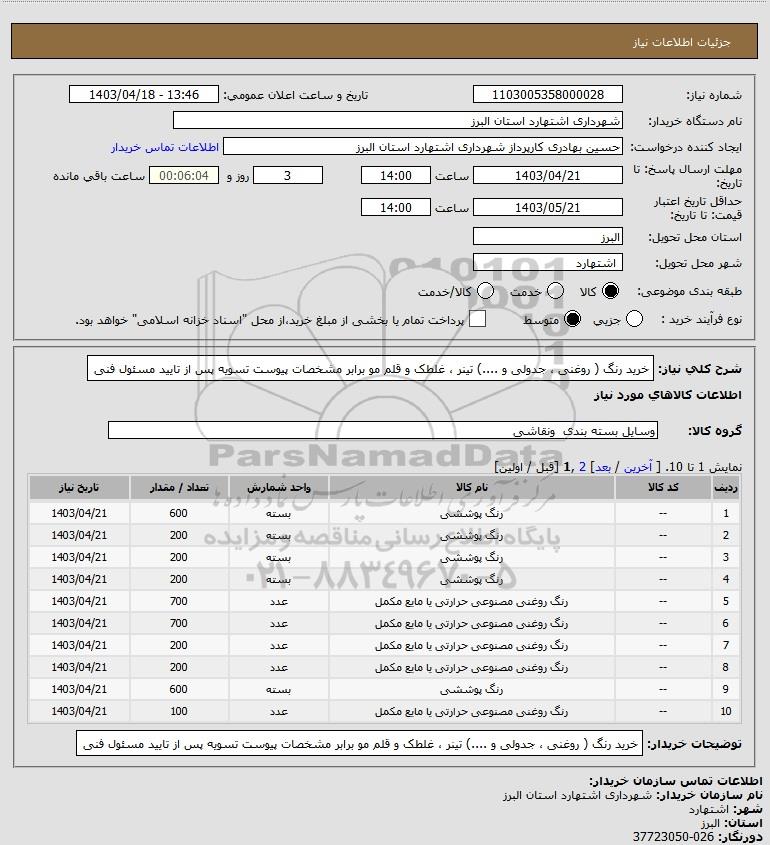770x845 pixels.
Task: Click the delivery city field اشتهارد
Action: point(547,262)
